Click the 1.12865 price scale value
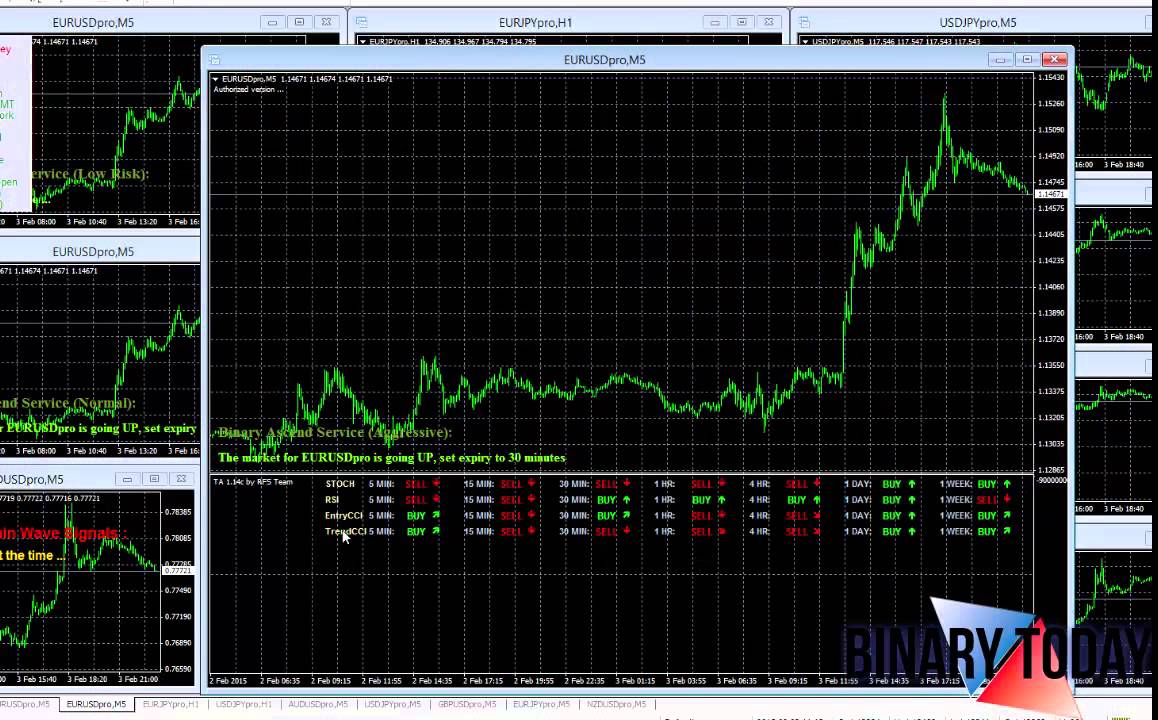1158x720 pixels. point(1051,470)
